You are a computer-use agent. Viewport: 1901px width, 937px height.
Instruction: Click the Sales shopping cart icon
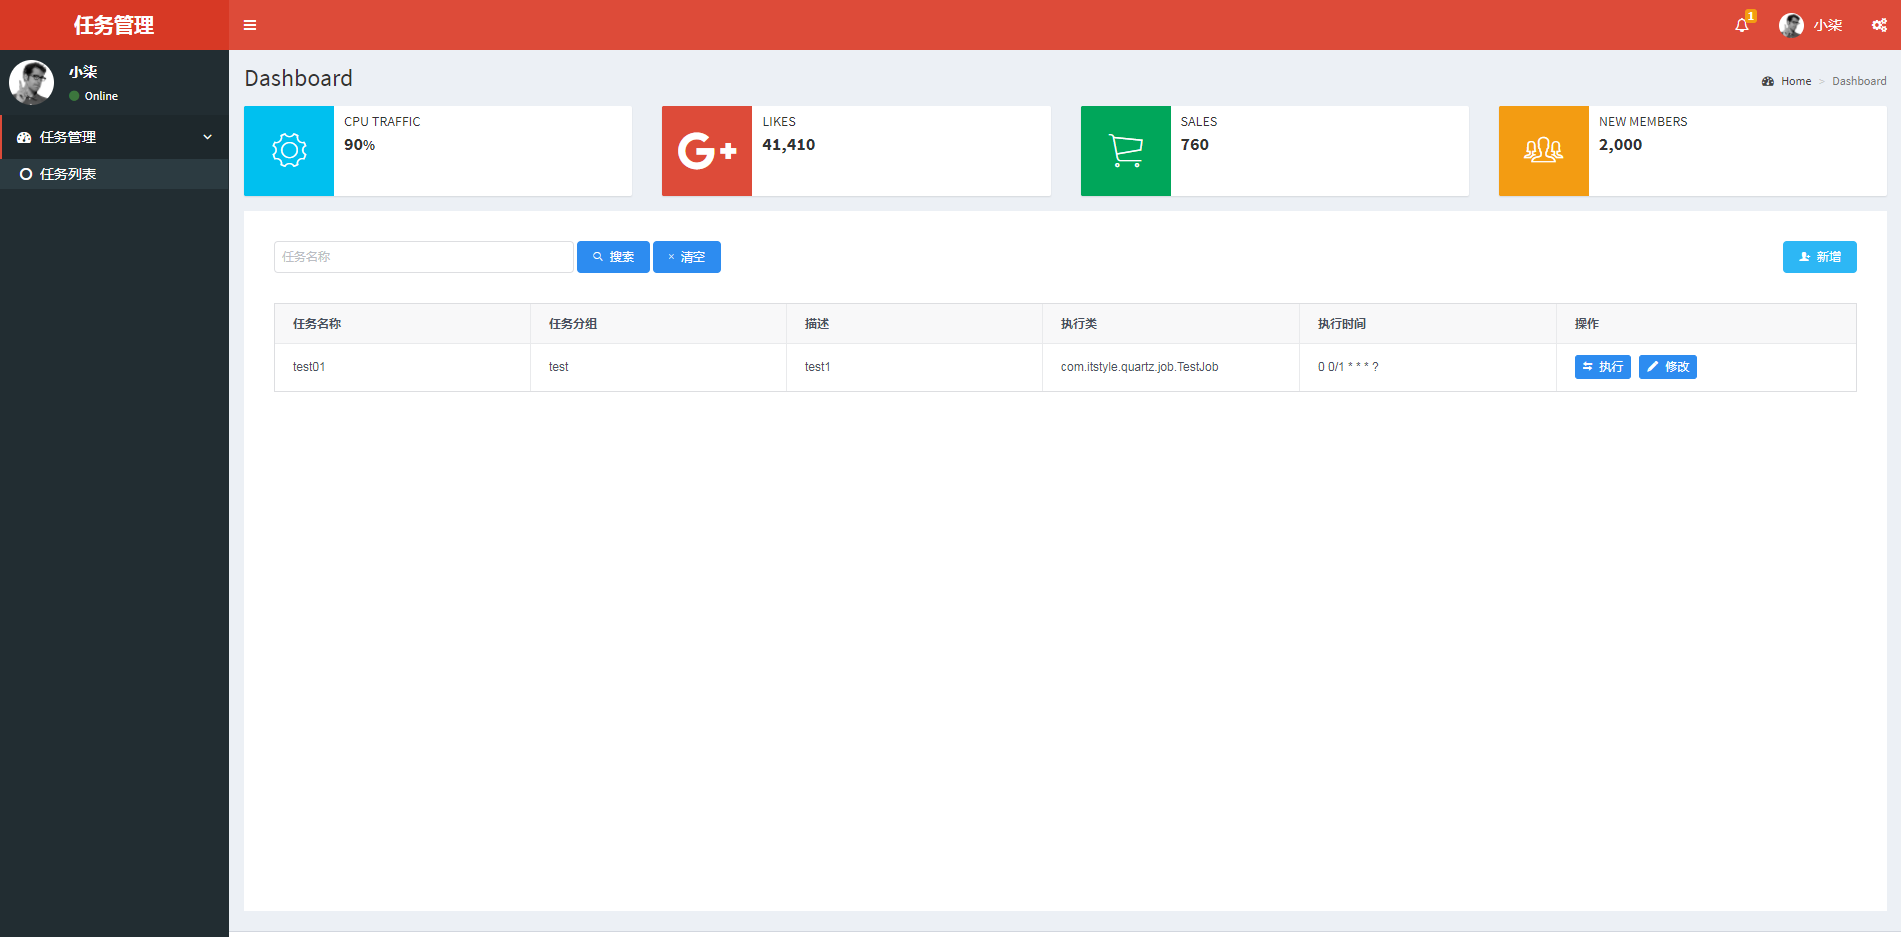pos(1125,150)
